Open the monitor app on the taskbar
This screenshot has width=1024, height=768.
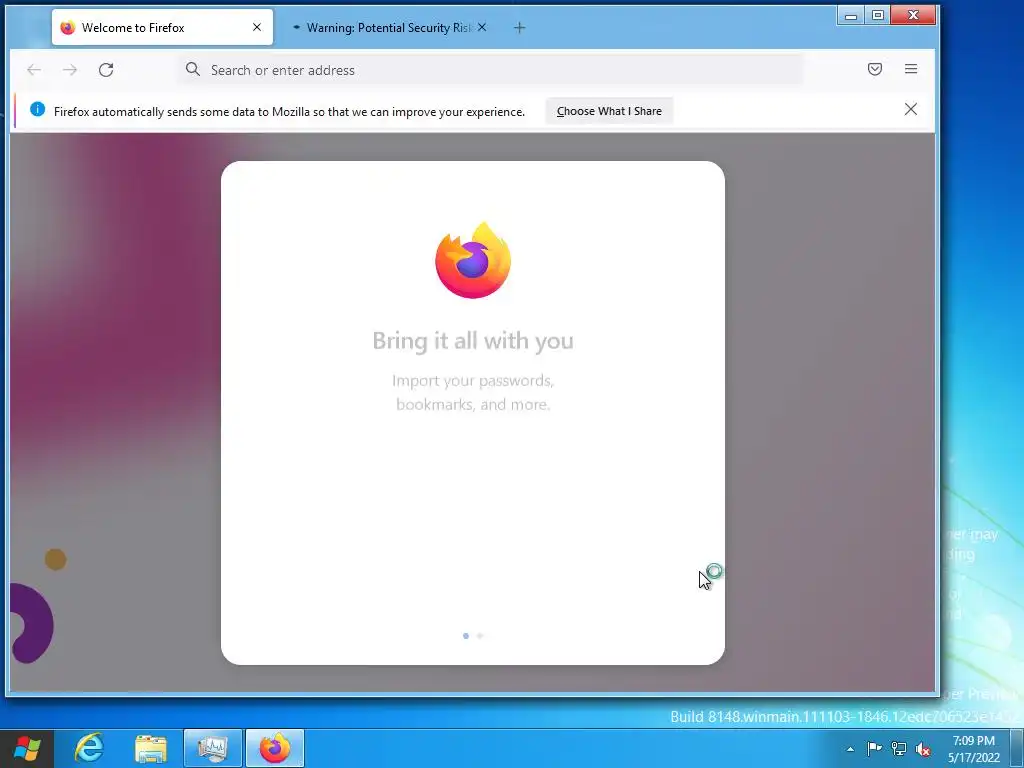point(213,748)
